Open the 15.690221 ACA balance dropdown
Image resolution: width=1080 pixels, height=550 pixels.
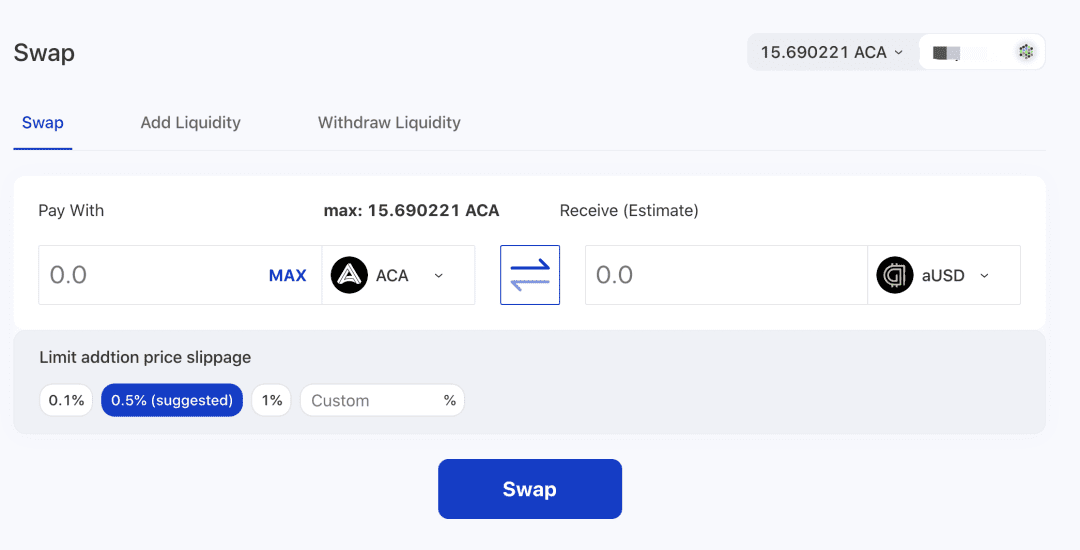pyautogui.click(x=832, y=52)
